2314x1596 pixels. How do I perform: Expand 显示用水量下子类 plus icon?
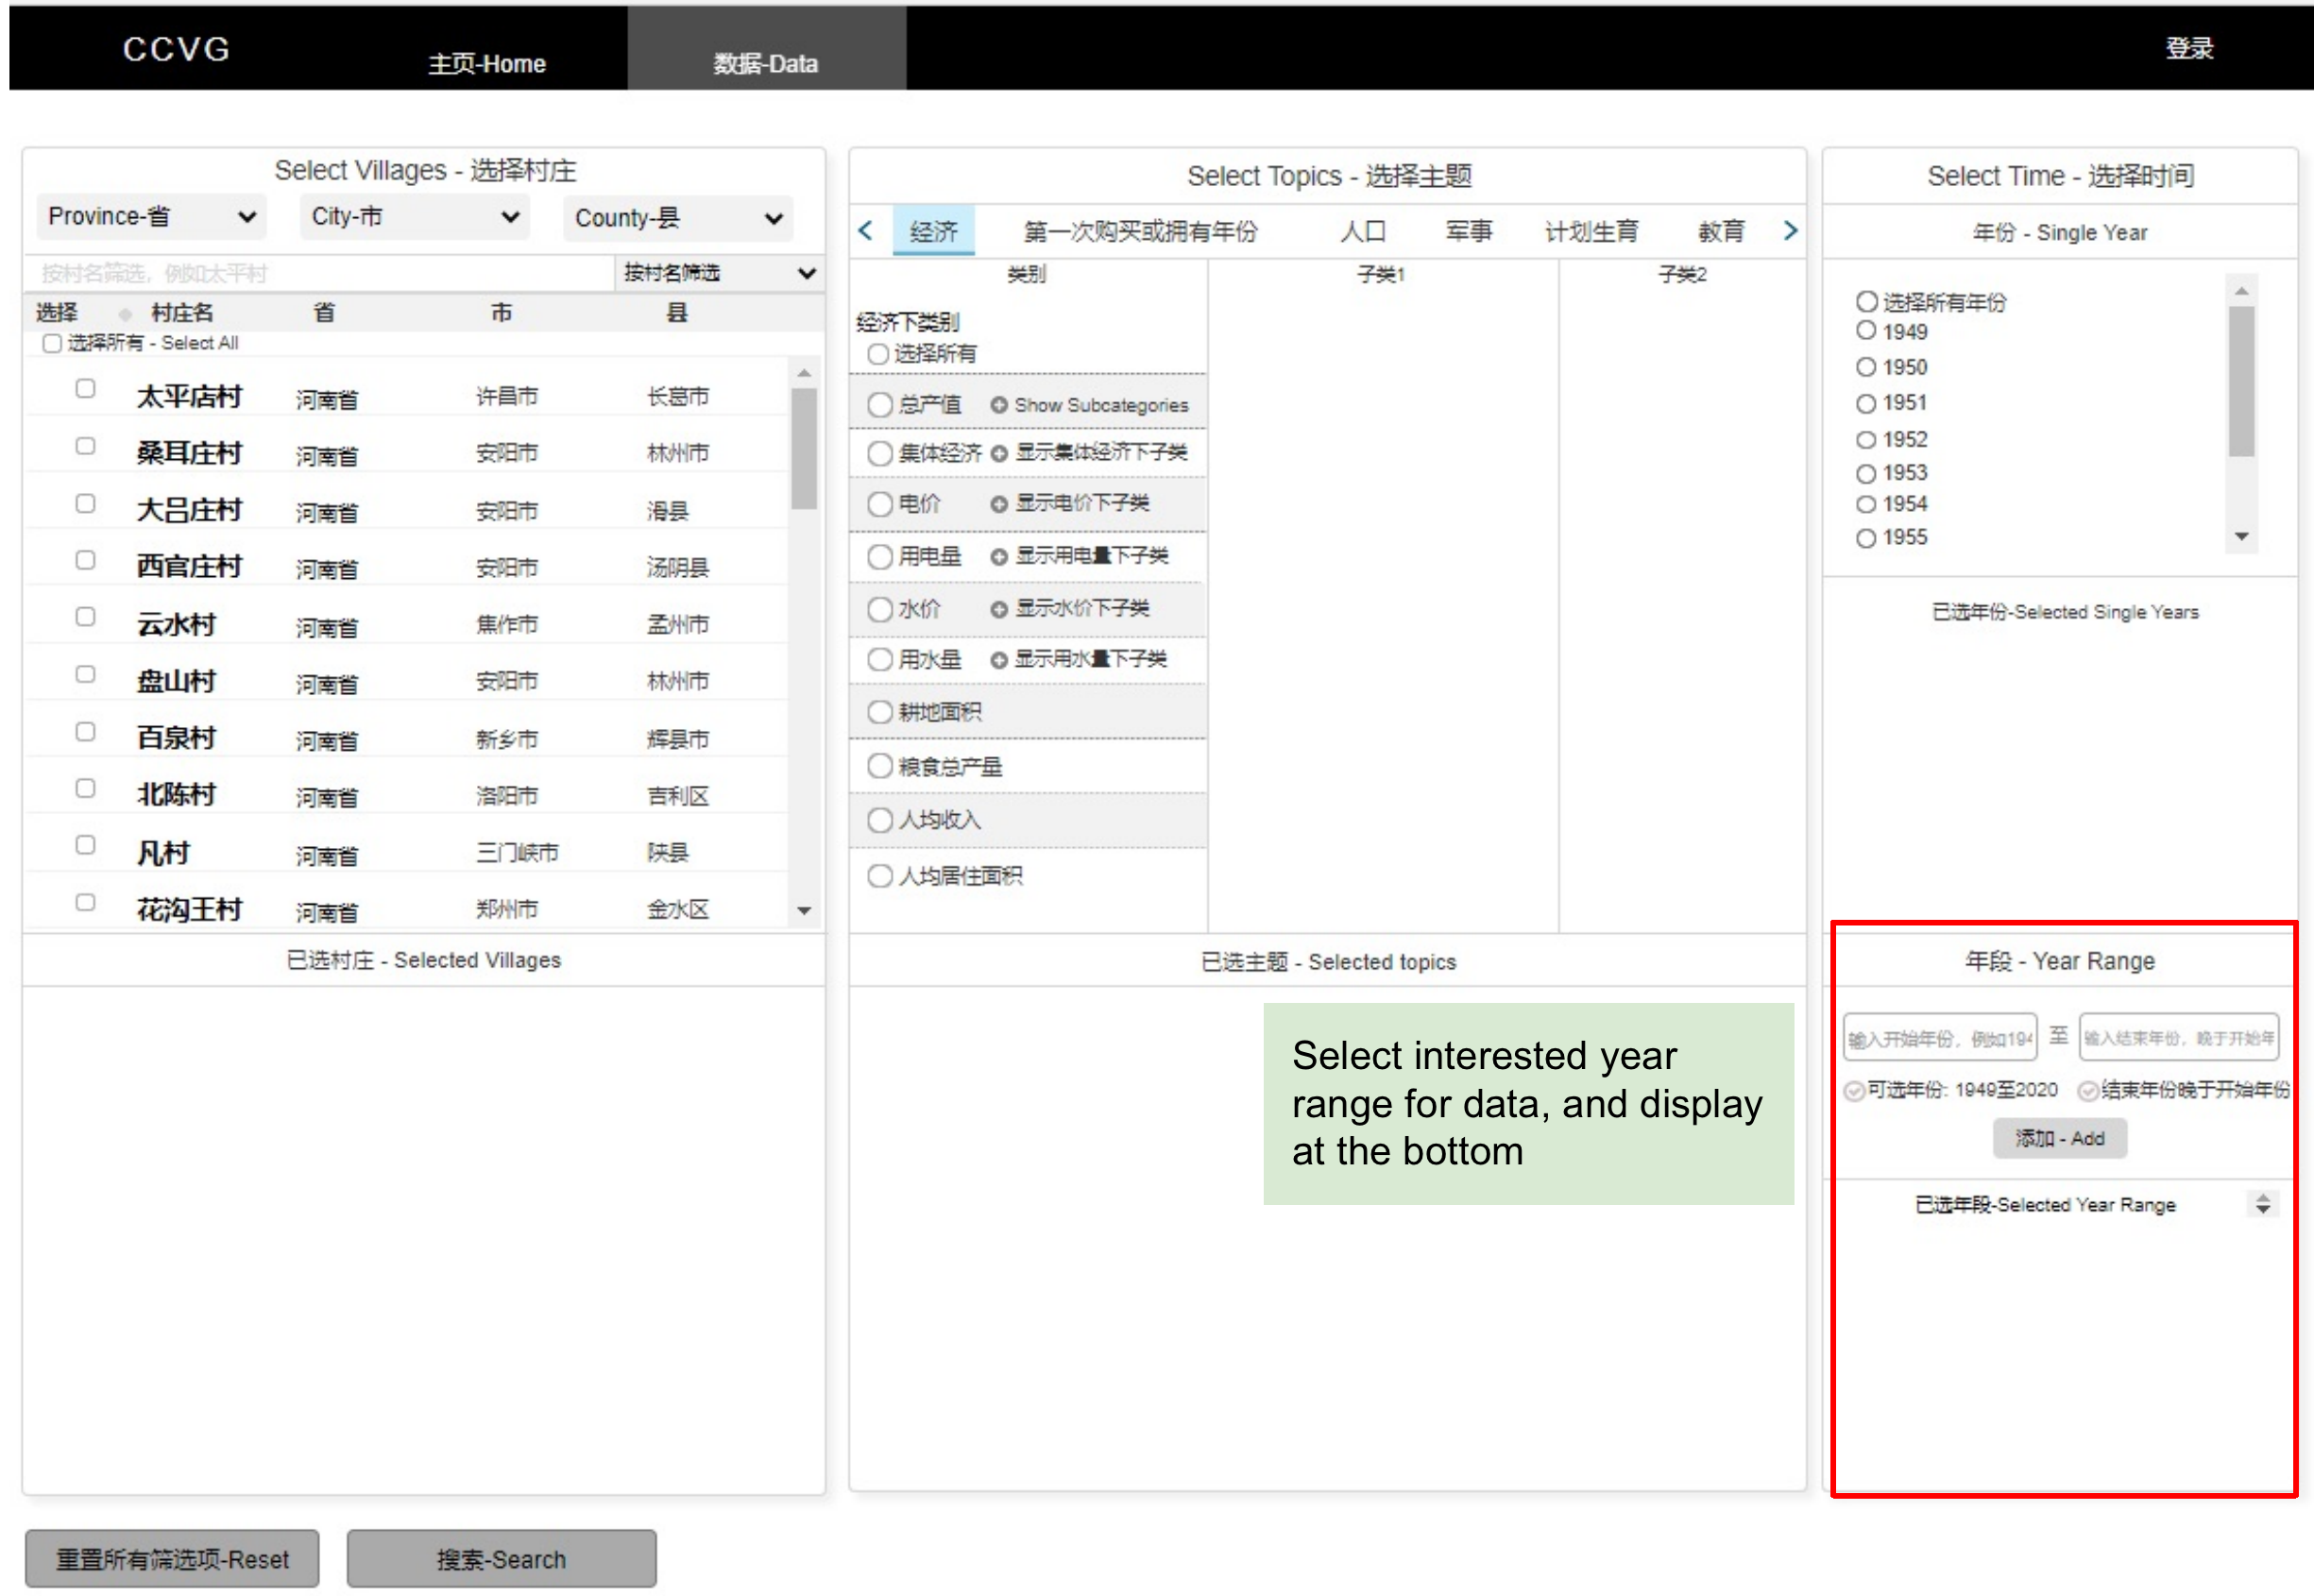[x=998, y=660]
